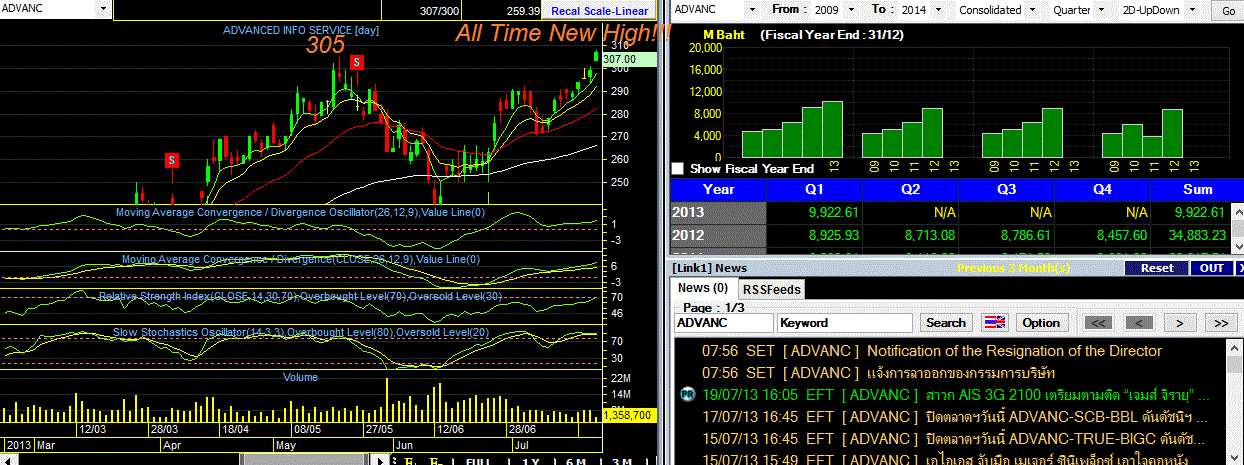
Task: Expand the To year 2014 dropdown
Action: pyautogui.click(x=937, y=10)
